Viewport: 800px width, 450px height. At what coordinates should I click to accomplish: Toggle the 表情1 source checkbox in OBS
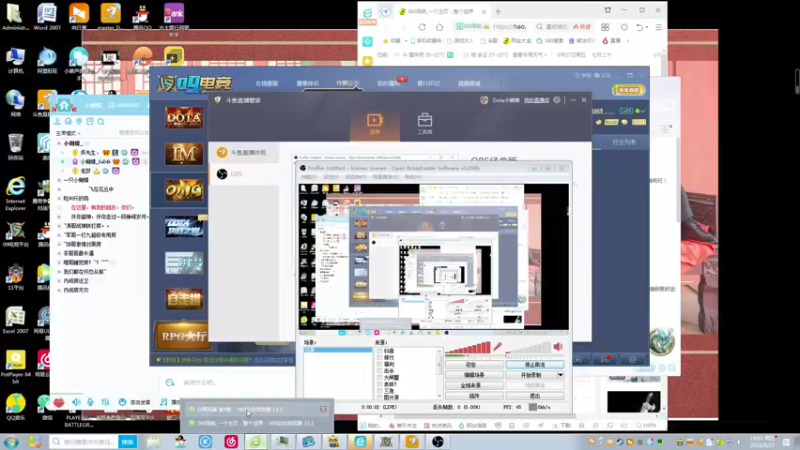coord(380,384)
